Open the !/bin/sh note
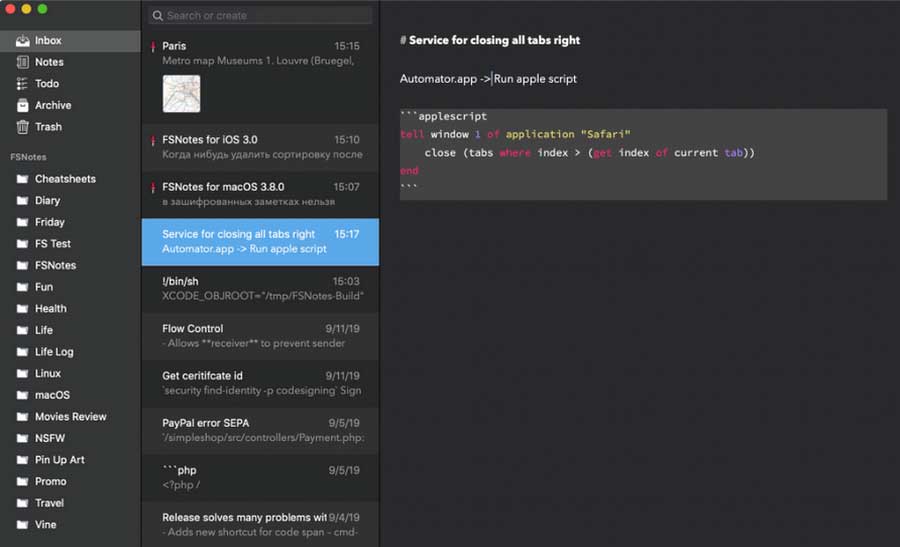900x547 pixels. coord(261,289)
